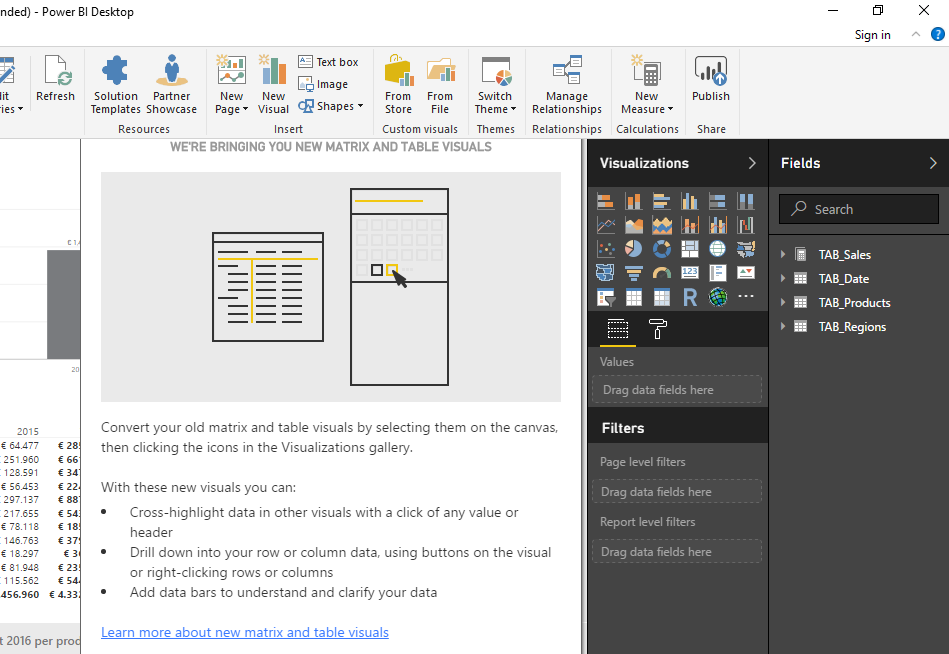Expand the TAB_Sales table arrow
The width and height of the screenshot is (949, 654).
point(783,255)
